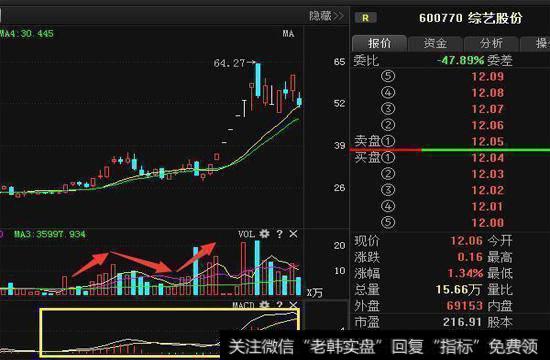The width and height of the screenshot is (550, 360).
Task: Switch to the 资金 tab
Action: click(x=435, y=43)
